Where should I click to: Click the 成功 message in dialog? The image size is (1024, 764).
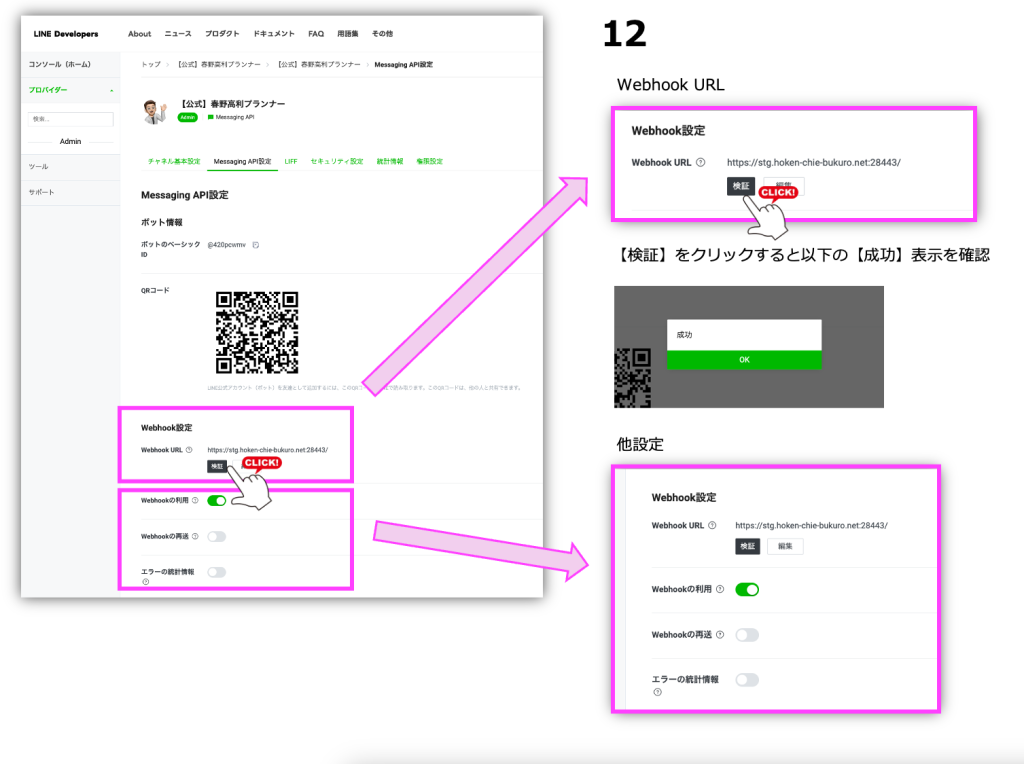click(684, 335)
